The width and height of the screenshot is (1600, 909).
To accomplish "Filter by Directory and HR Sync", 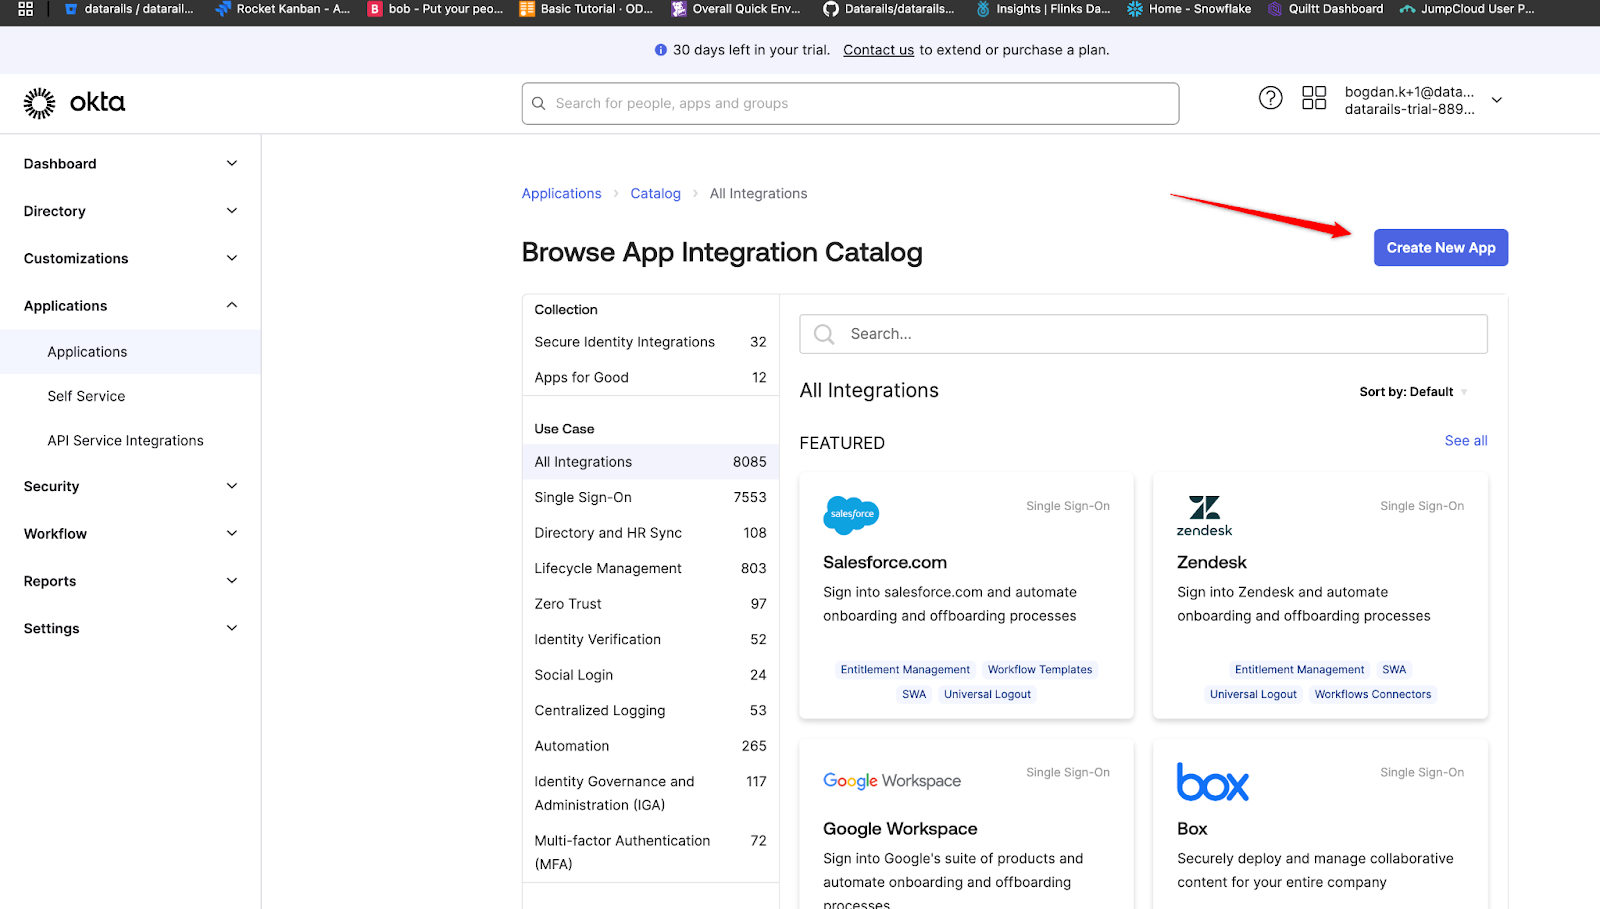I will pyautogui.click(x=650, y=533).
